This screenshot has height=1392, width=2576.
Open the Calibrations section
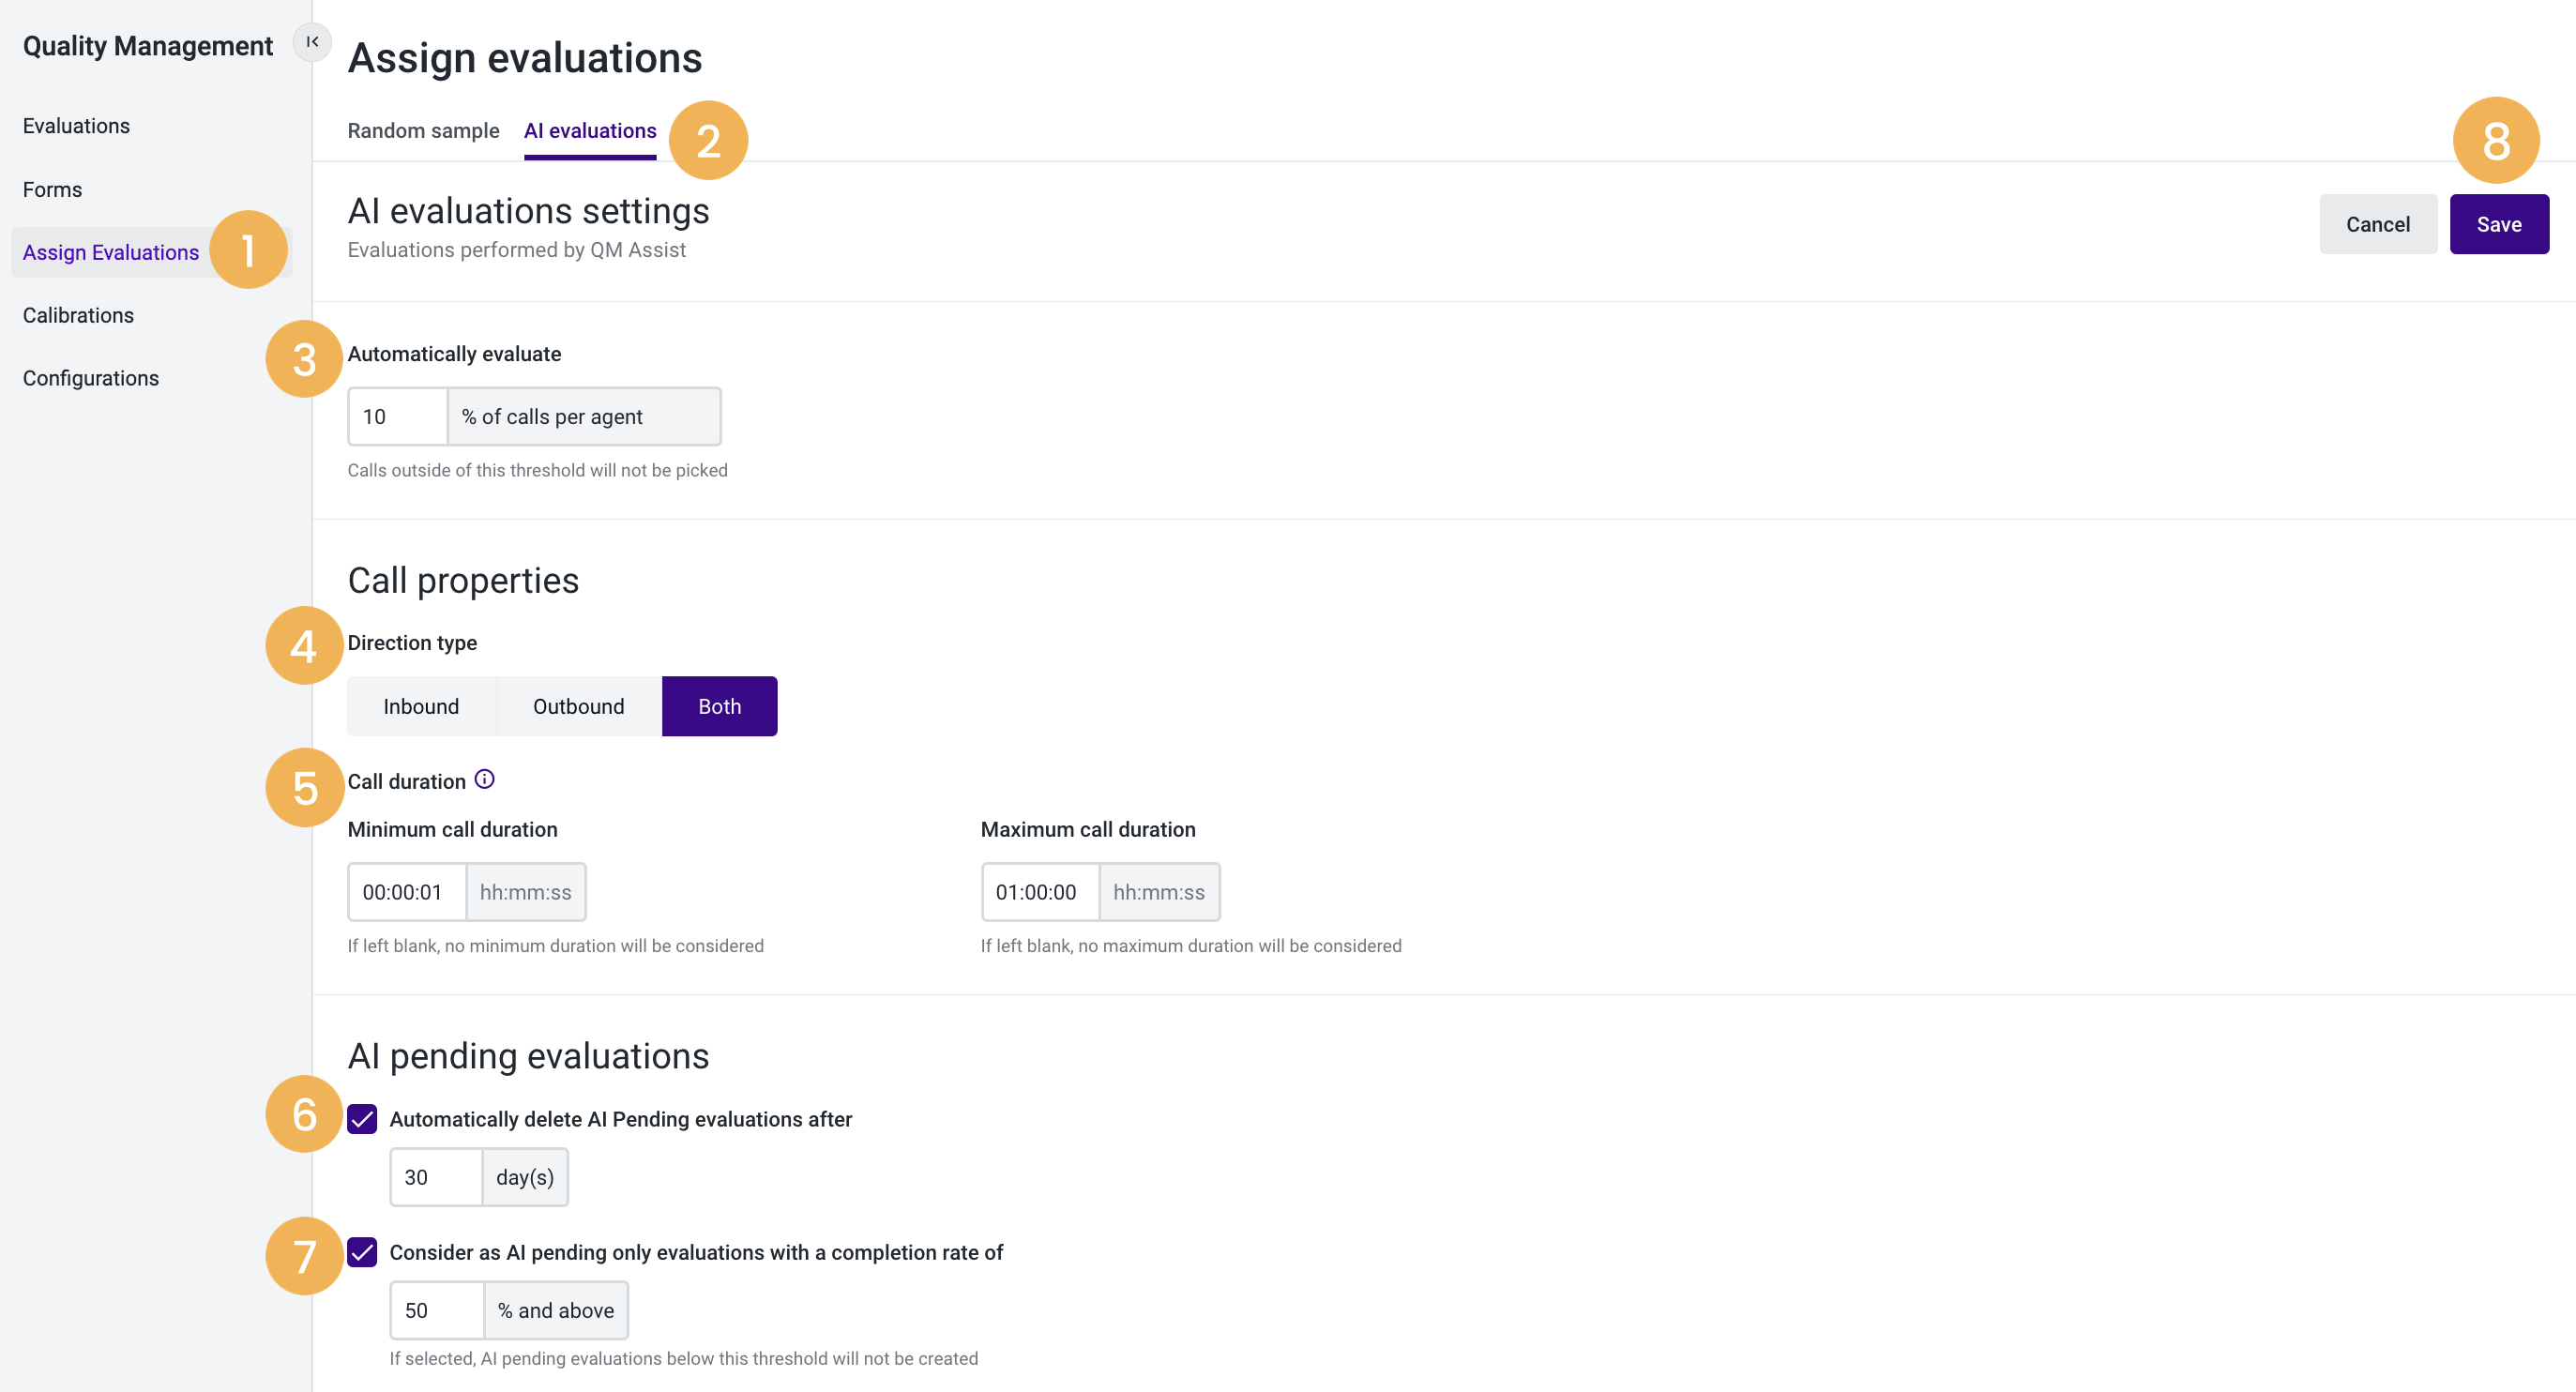pyautogui.click(x=78, y=315)
